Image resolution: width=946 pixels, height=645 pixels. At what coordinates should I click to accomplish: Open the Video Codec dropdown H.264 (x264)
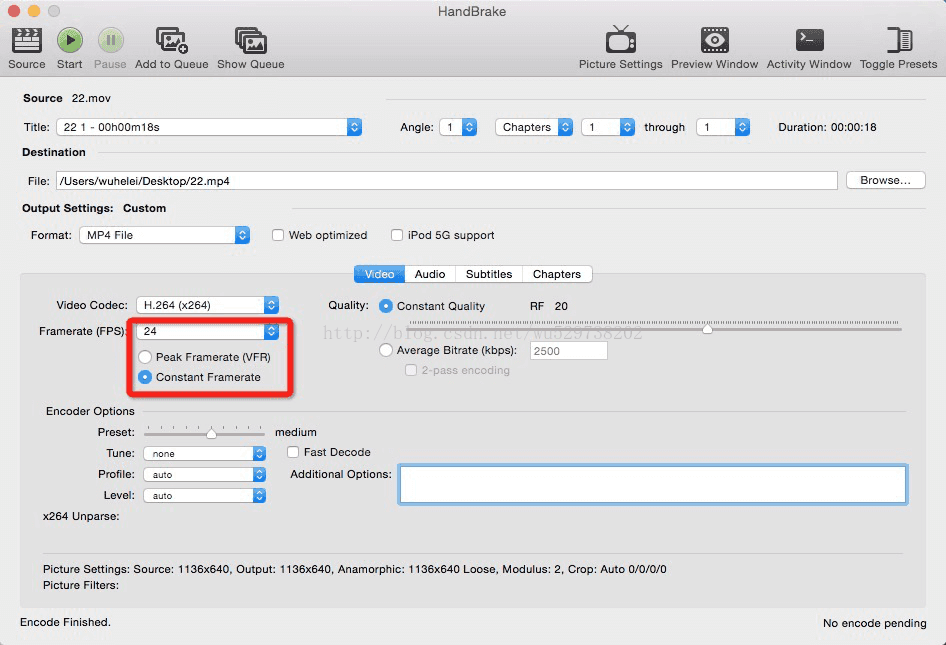click(x=208, y=305)
